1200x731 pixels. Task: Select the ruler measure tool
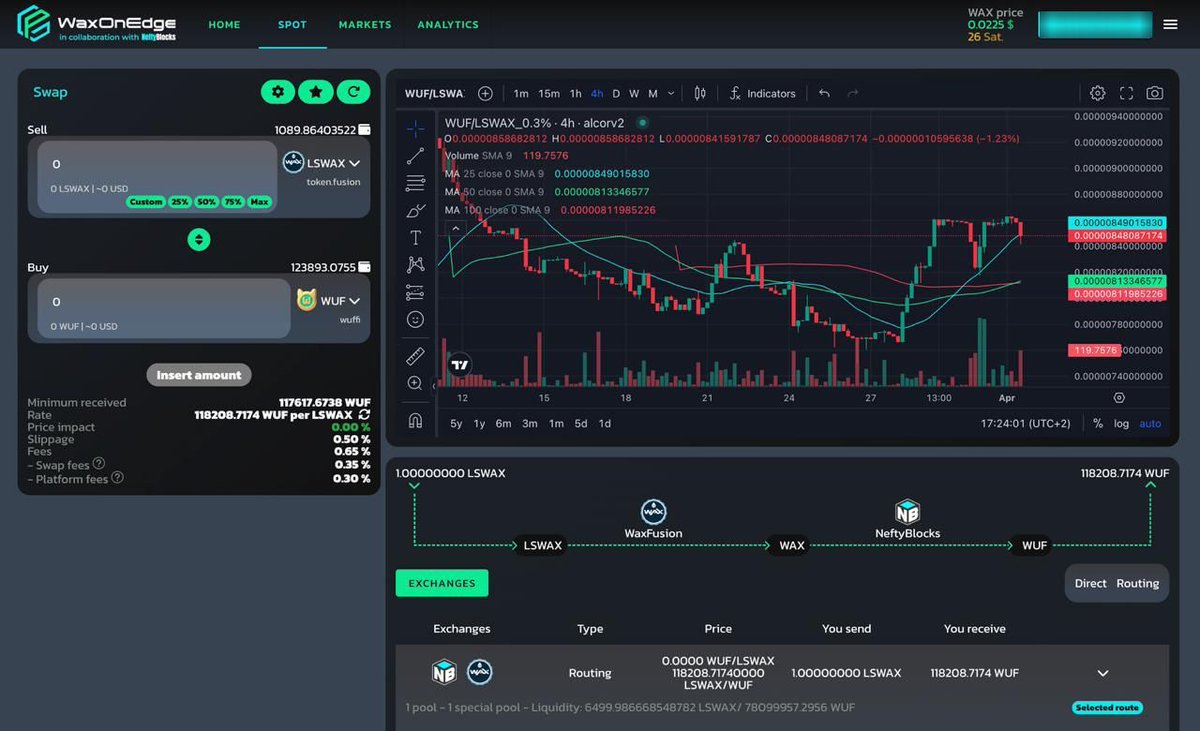click(x=415, y=356)
